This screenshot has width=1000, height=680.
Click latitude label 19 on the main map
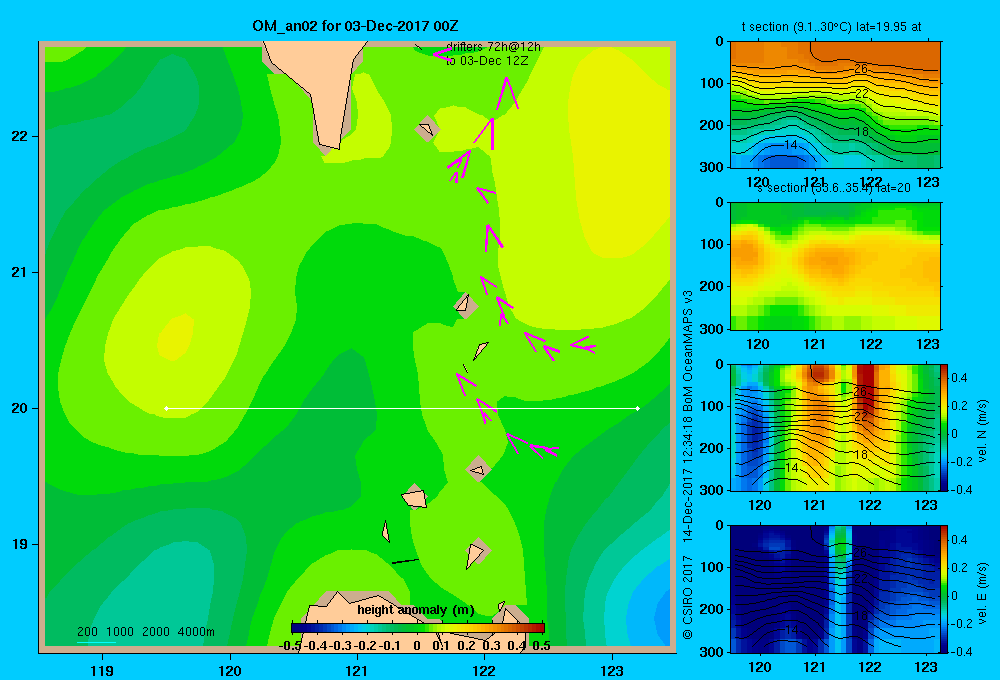20,544
